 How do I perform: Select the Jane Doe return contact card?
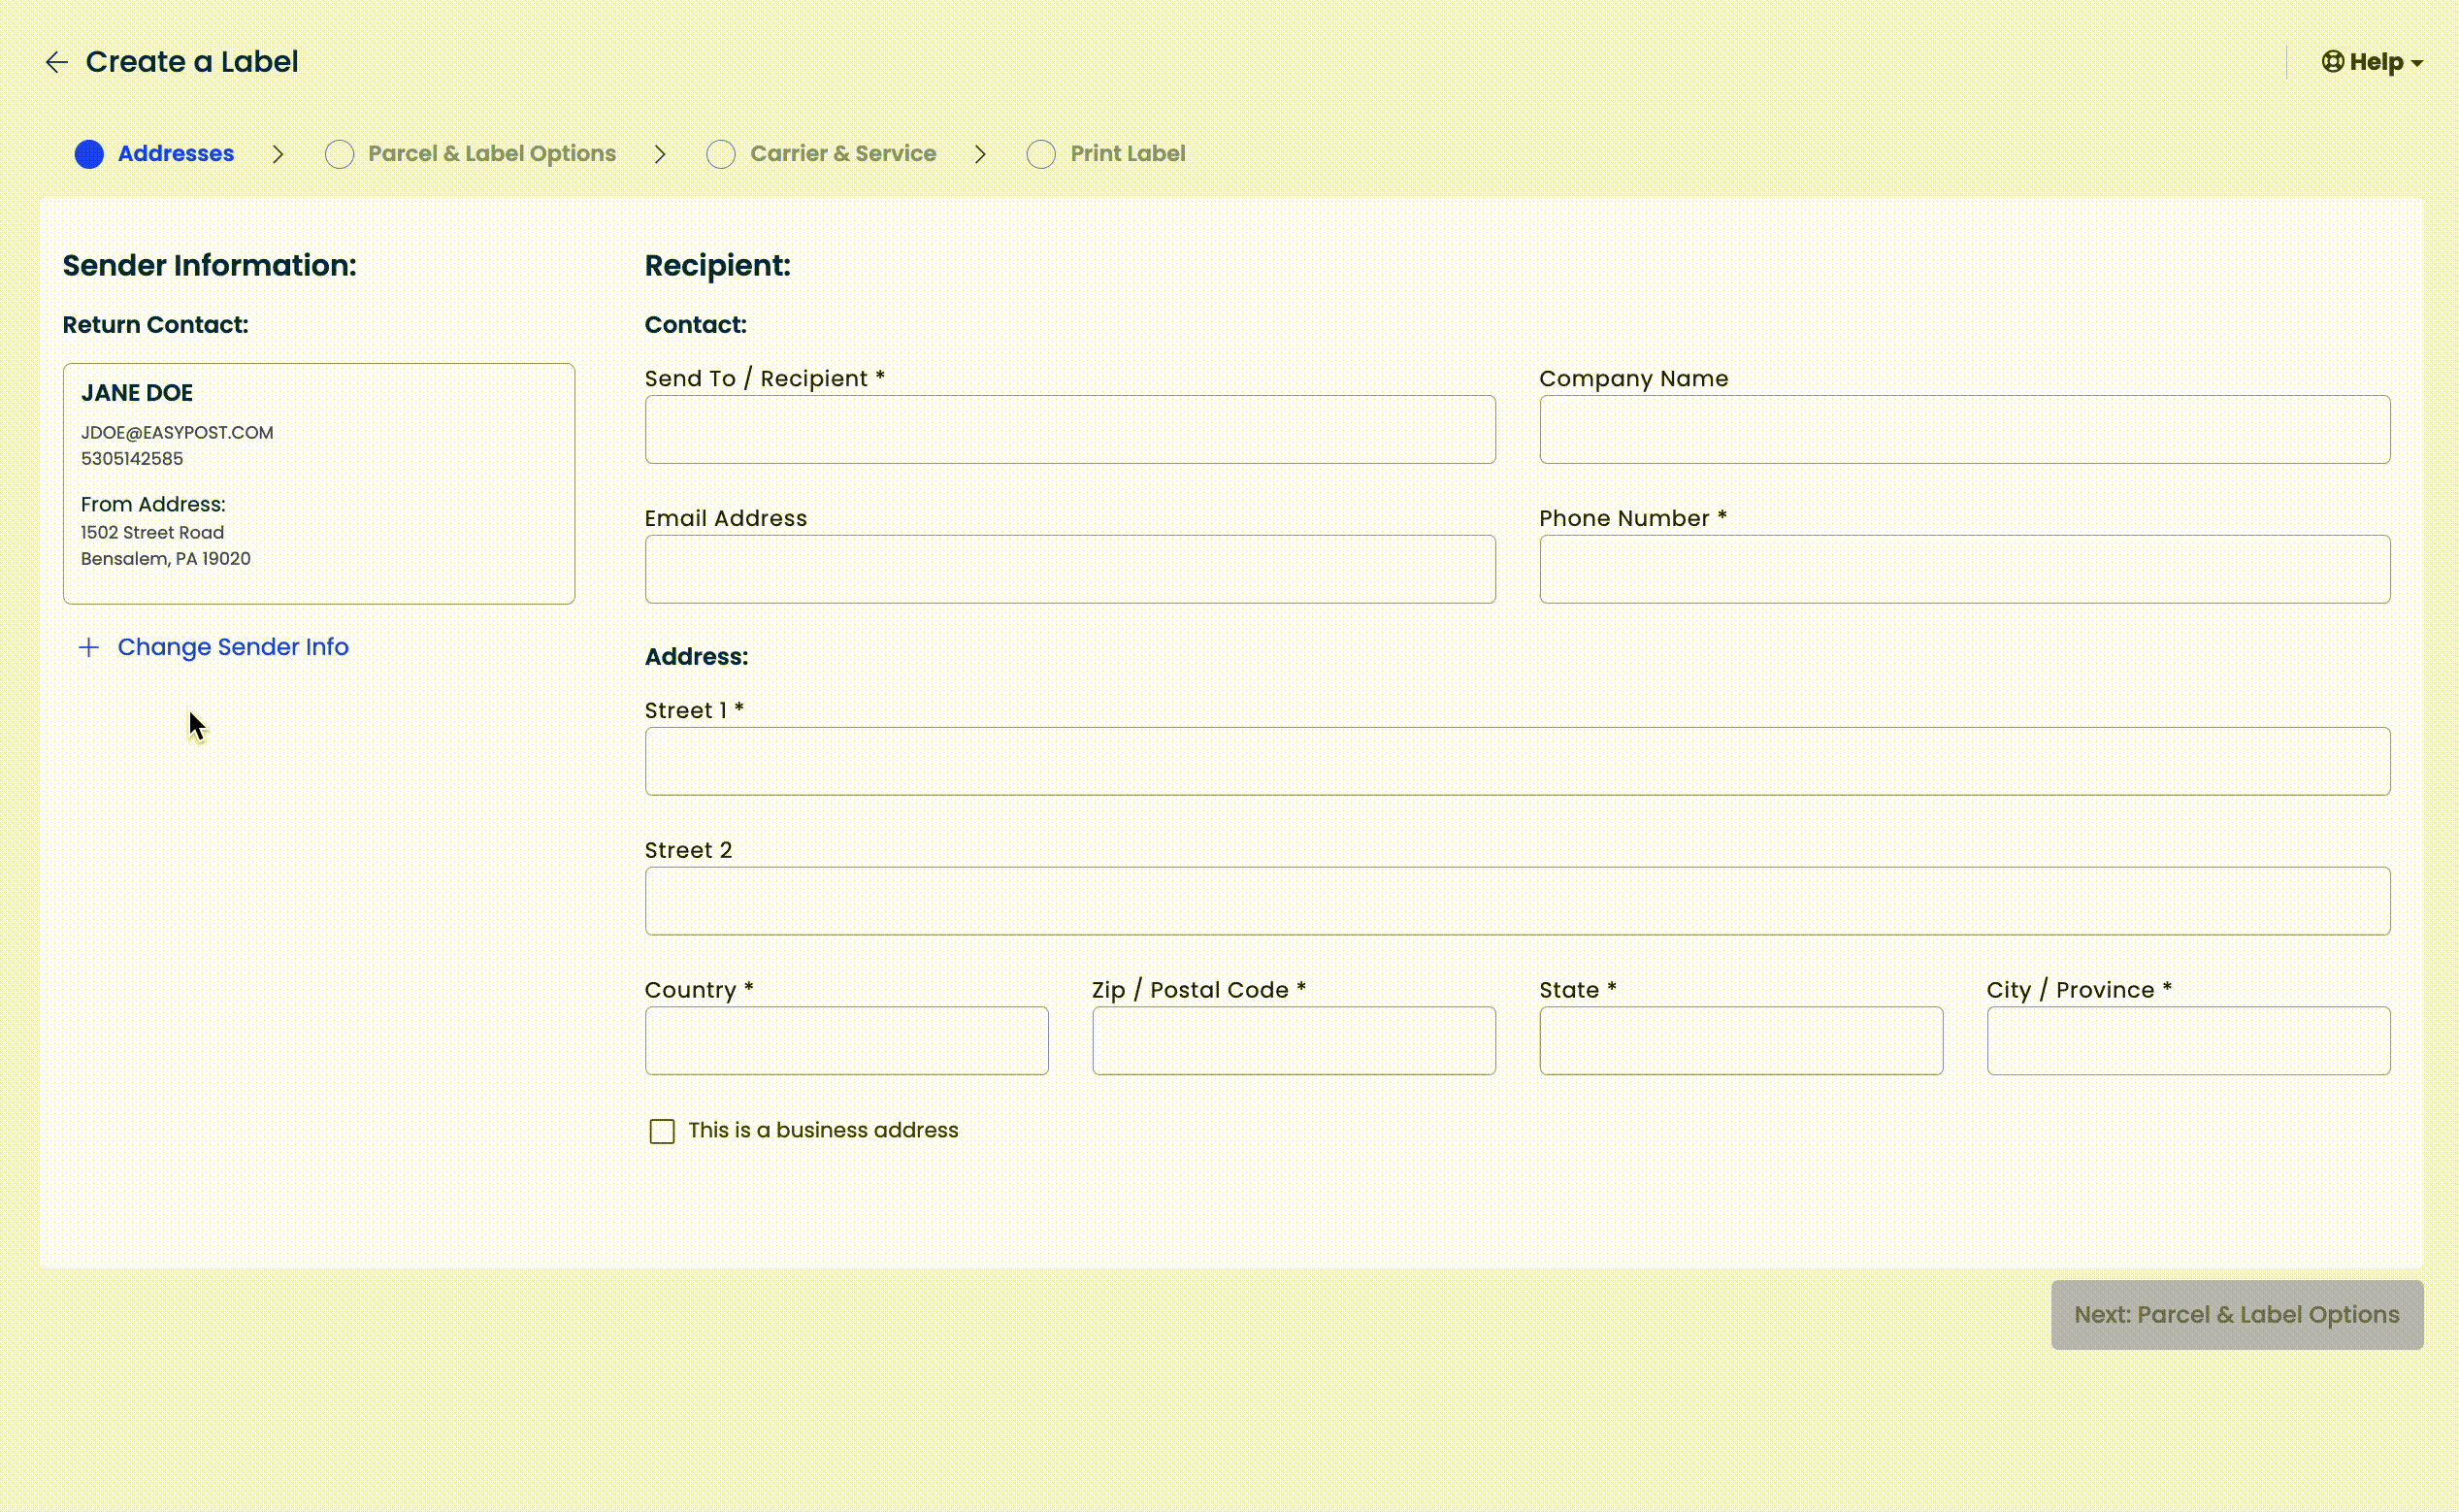point(318,483)
